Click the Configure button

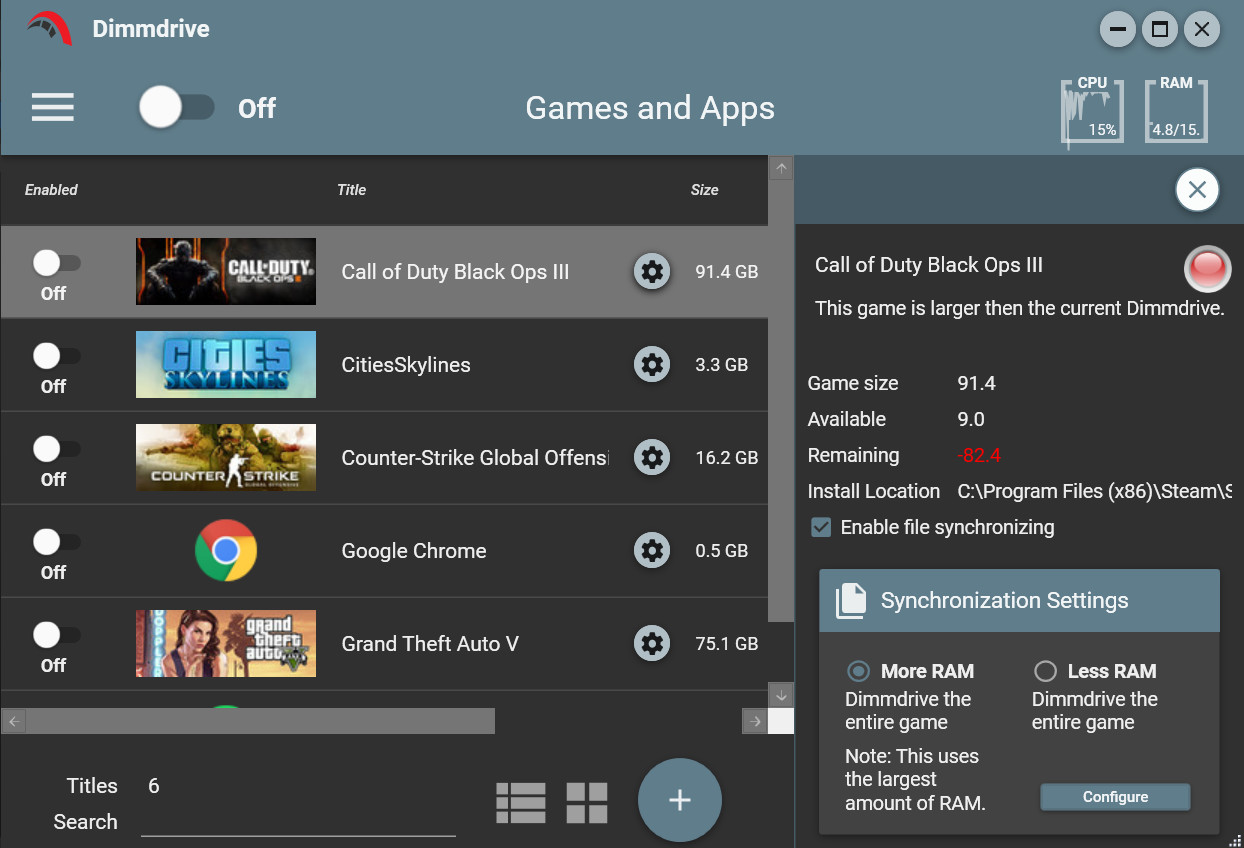(1114, 797)
